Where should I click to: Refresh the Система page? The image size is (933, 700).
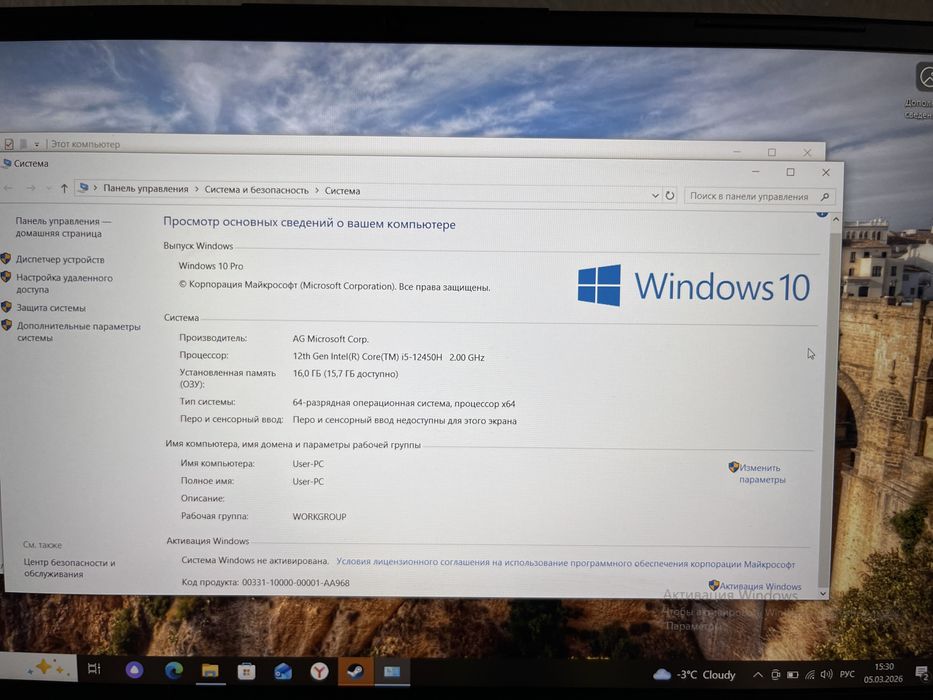669,195
